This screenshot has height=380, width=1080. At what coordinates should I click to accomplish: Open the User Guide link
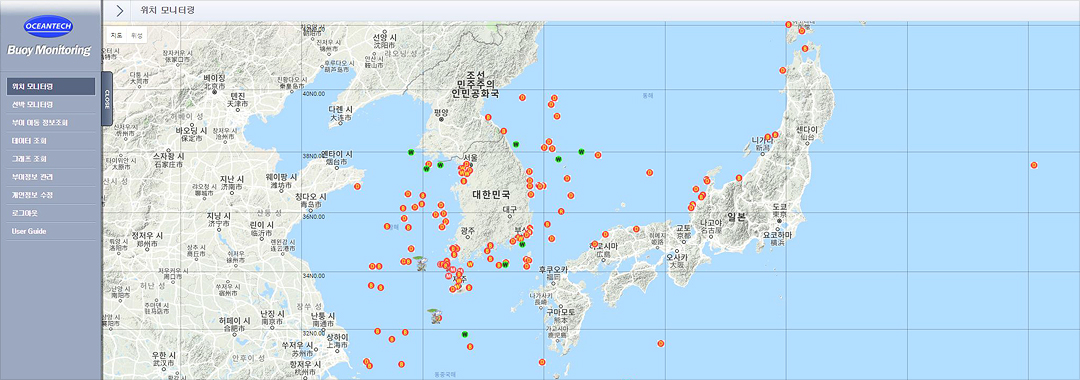(50, 231)
